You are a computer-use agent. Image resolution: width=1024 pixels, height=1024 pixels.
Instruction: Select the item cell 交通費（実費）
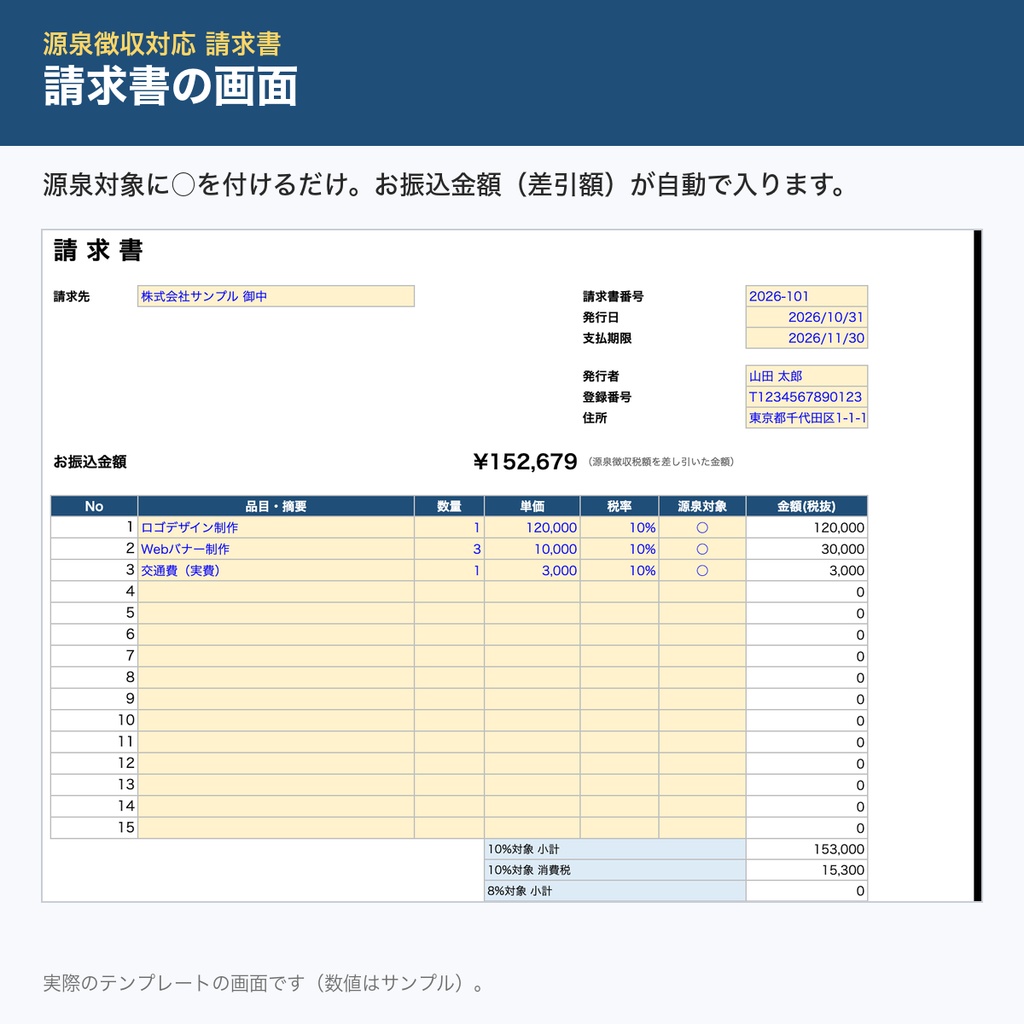(276, 571)
